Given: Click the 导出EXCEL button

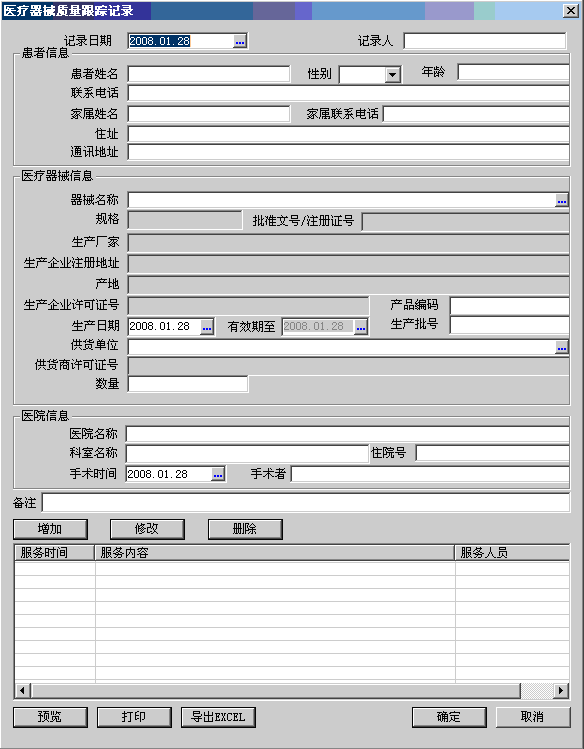Looking at the screenshot, I should pos(218,717).
